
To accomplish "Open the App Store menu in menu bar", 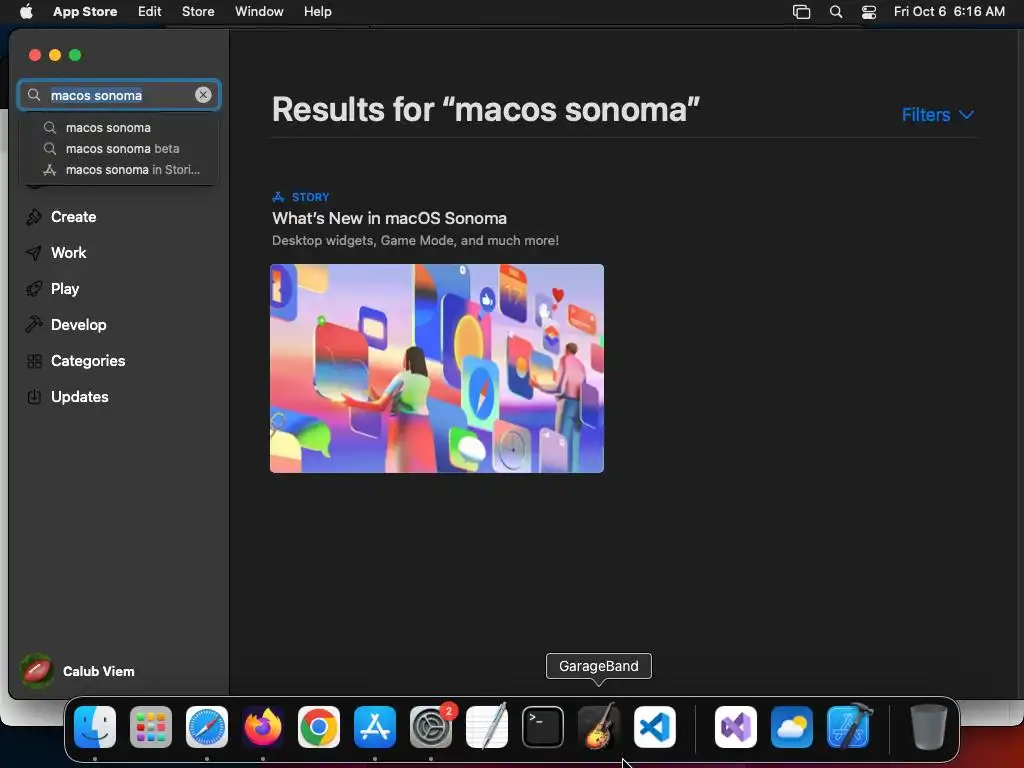I will 85,12.
